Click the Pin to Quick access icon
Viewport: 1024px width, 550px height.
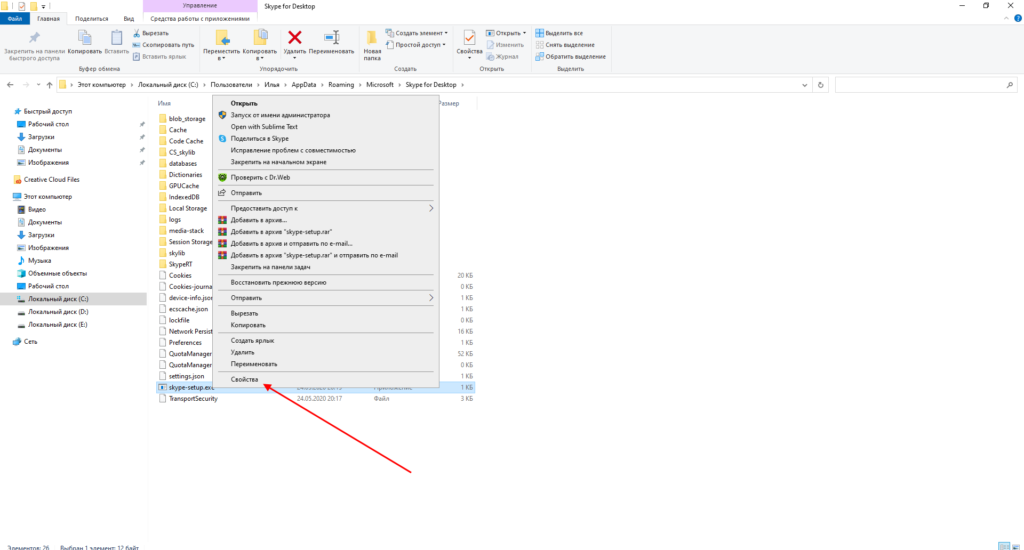click(x=34, y=38)
